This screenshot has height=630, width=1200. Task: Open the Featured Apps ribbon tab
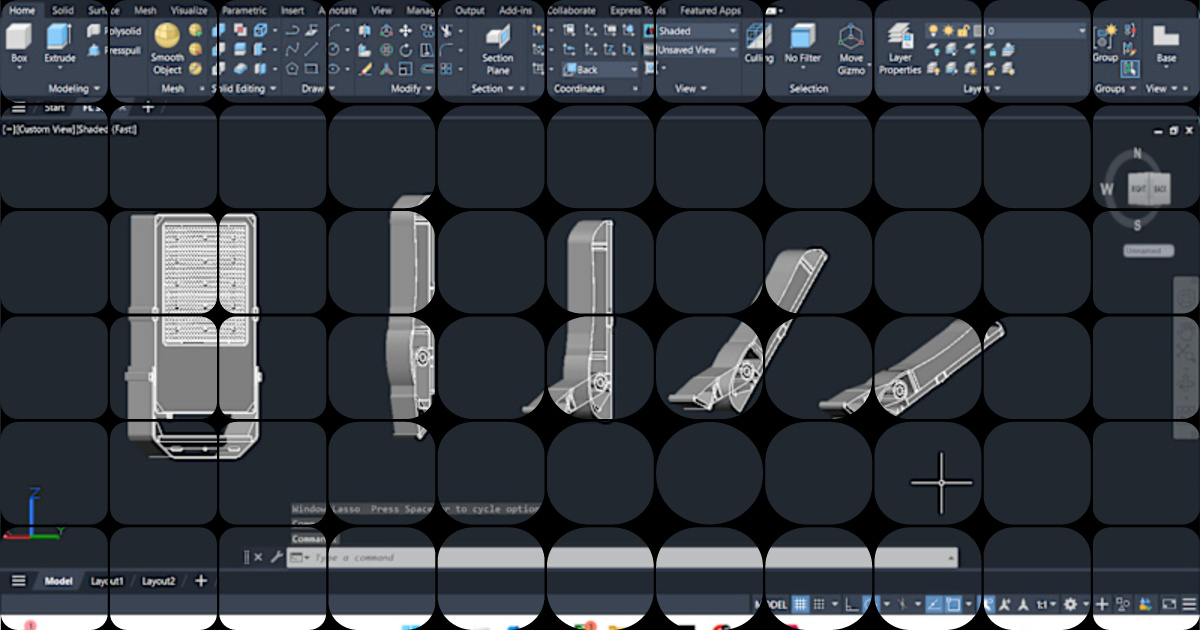[x=711, y=10]
